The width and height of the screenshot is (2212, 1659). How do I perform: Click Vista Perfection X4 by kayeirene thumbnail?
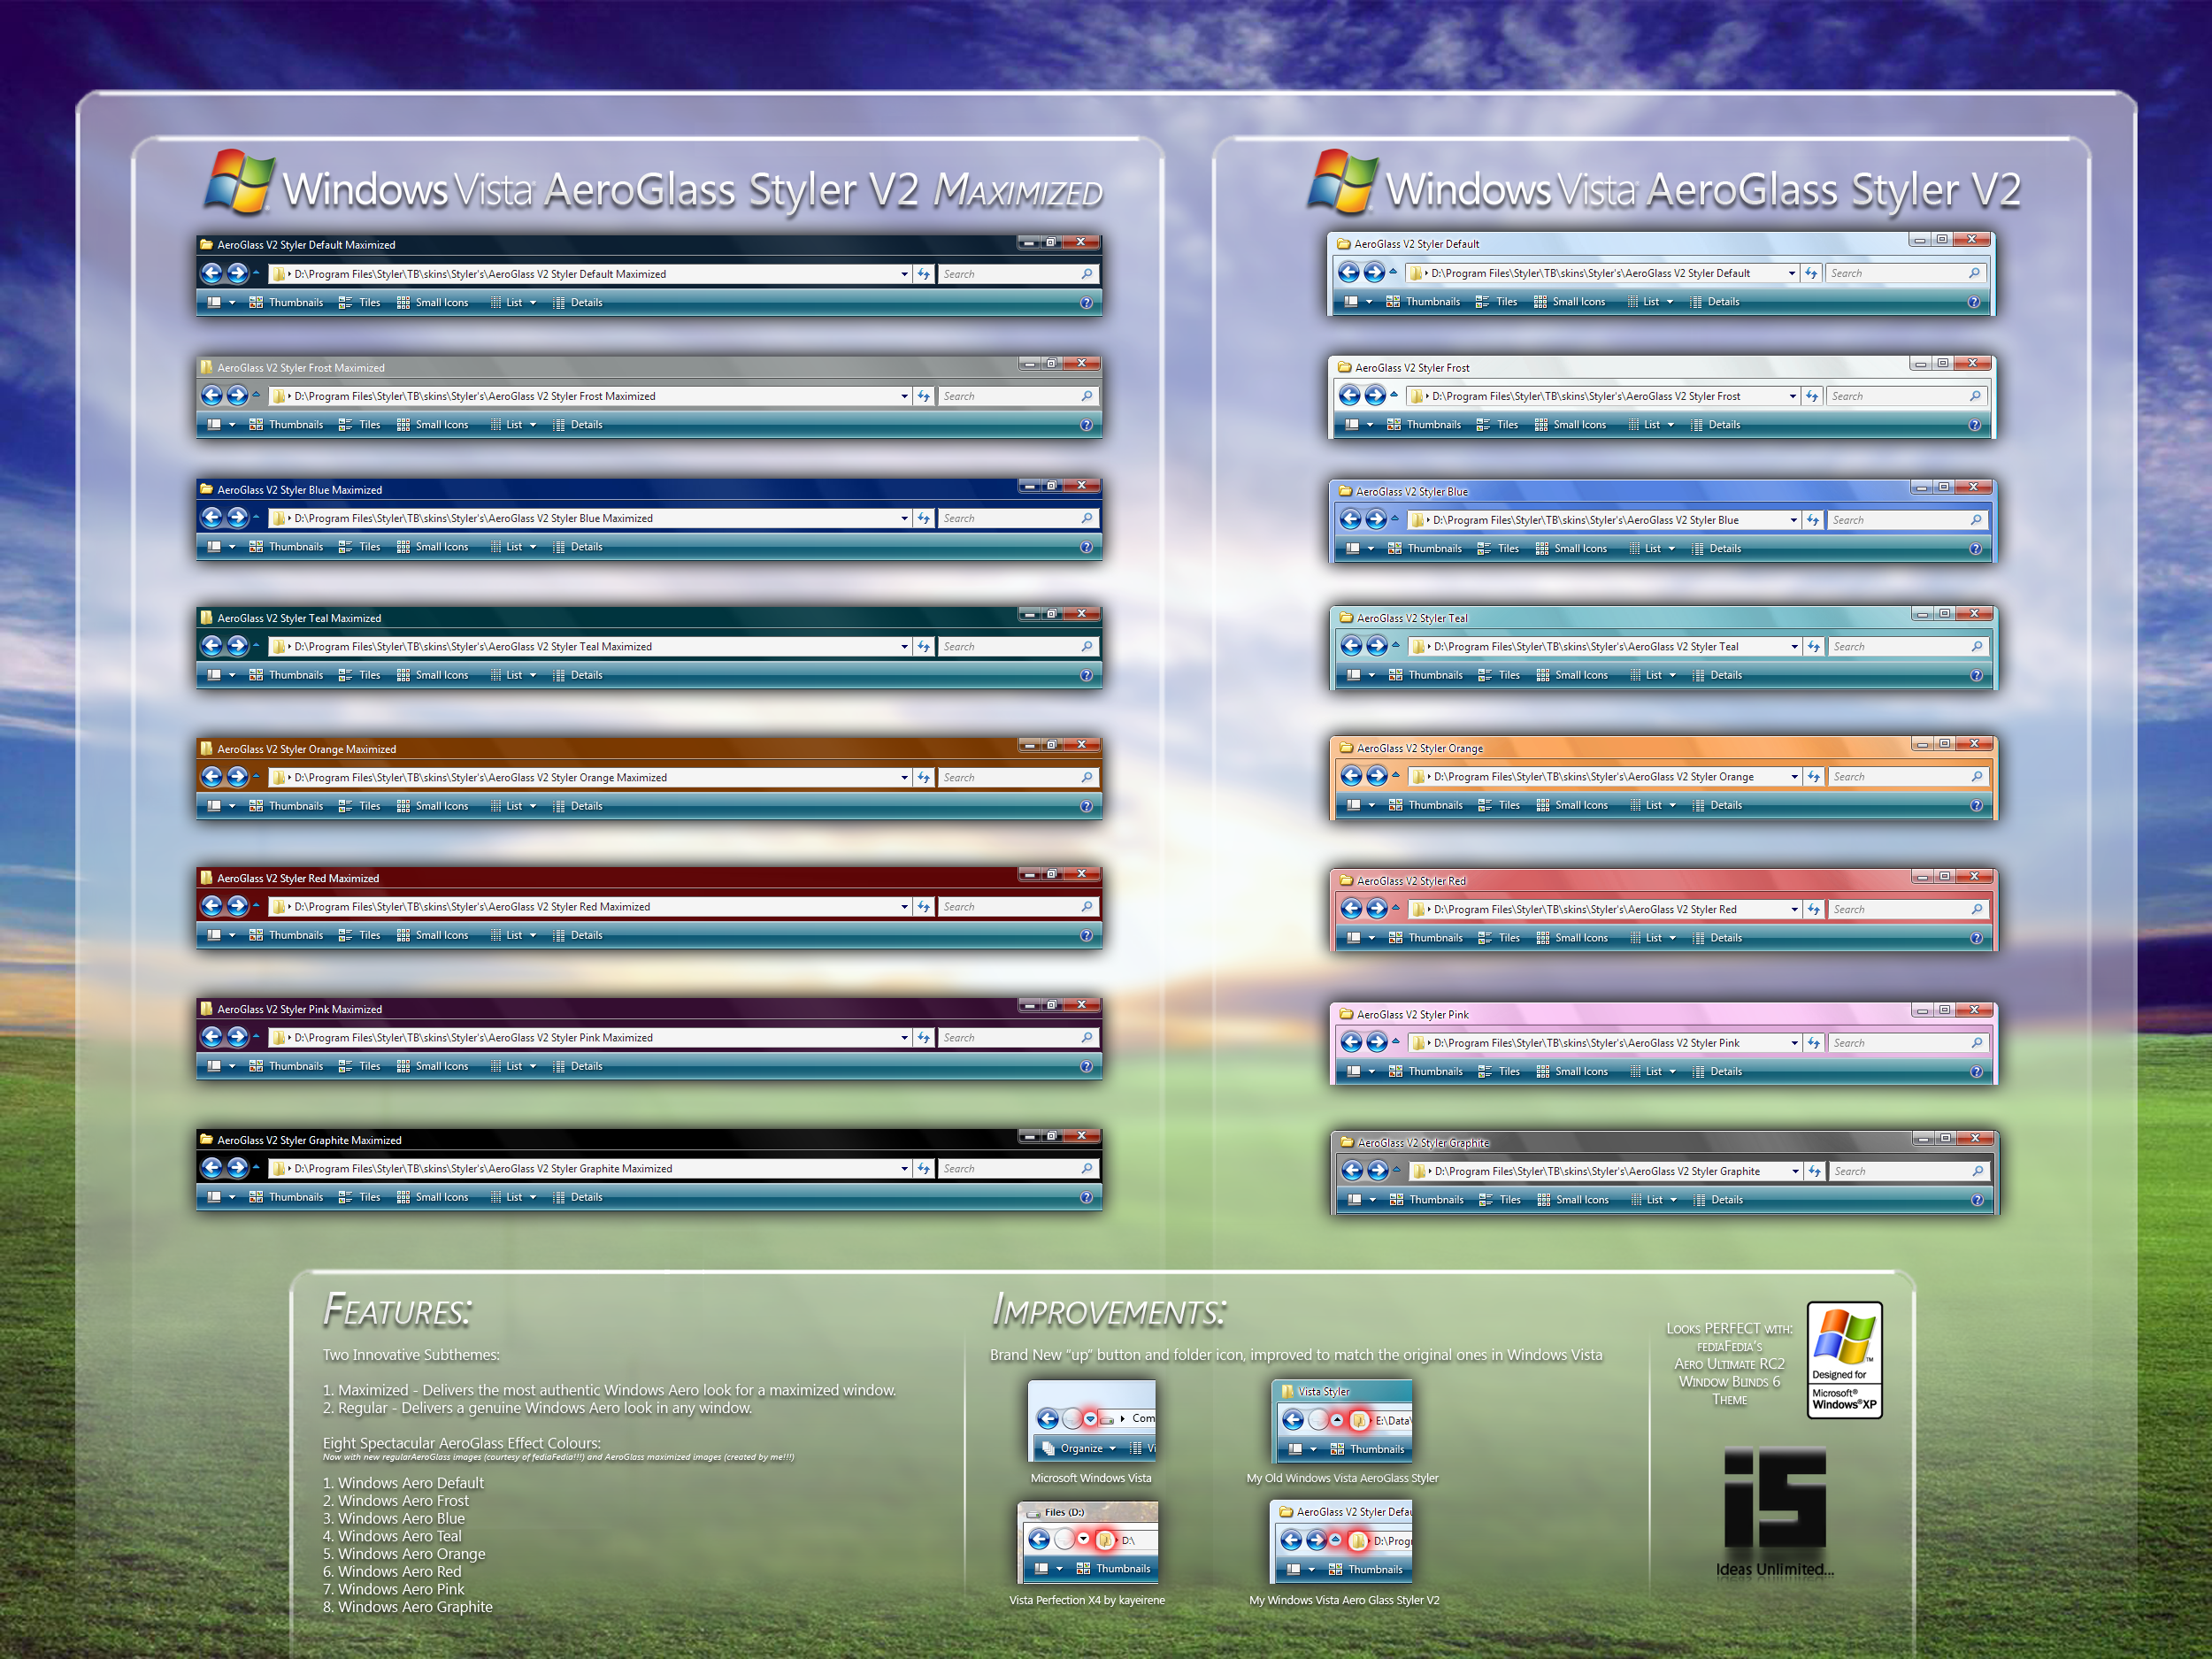point(1088,1542)
